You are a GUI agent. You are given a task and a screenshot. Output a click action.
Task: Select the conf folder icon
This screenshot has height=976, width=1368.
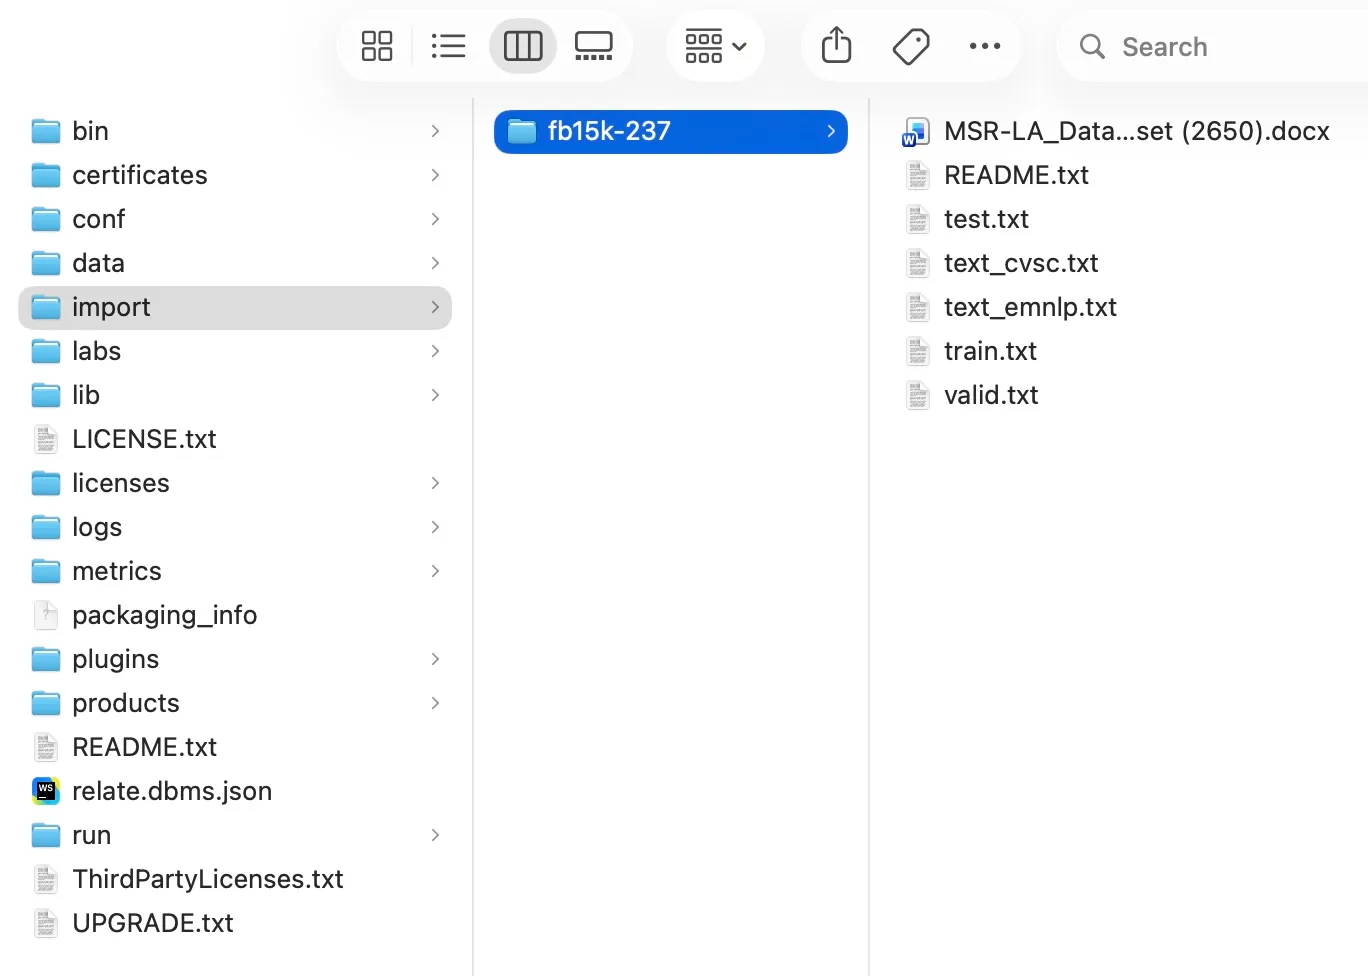[x=46, y=219]
